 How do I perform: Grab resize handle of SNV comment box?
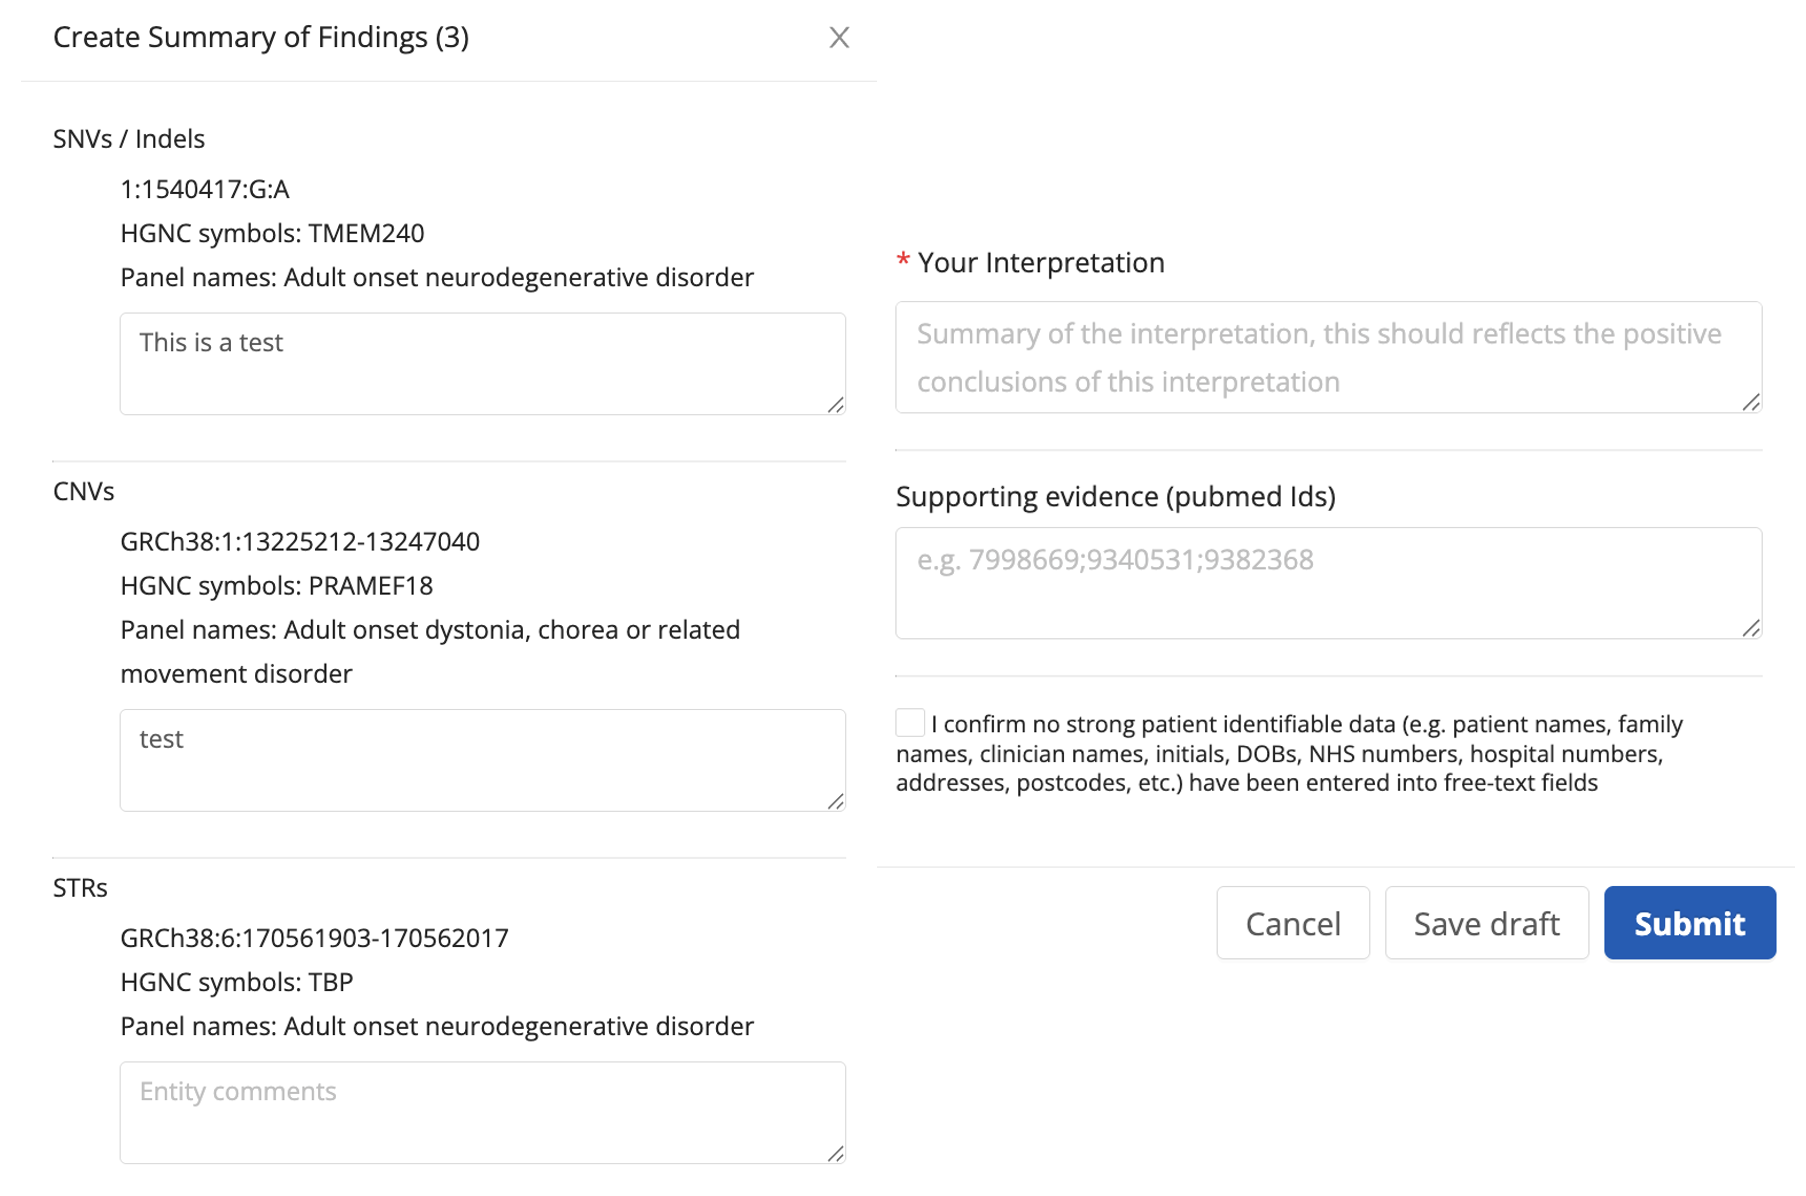836,405
